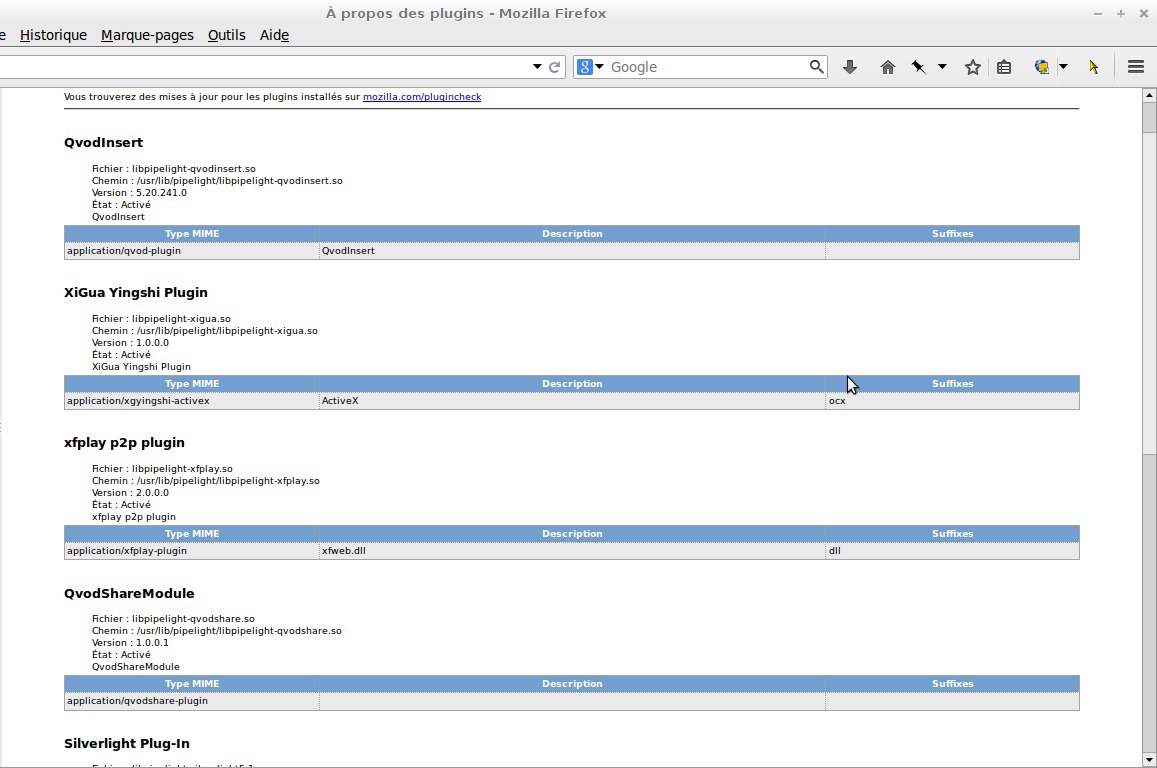Click the xfplay p2p plugin heading
Viewport: 1157px width, 768px height.
tap(124, 443)
